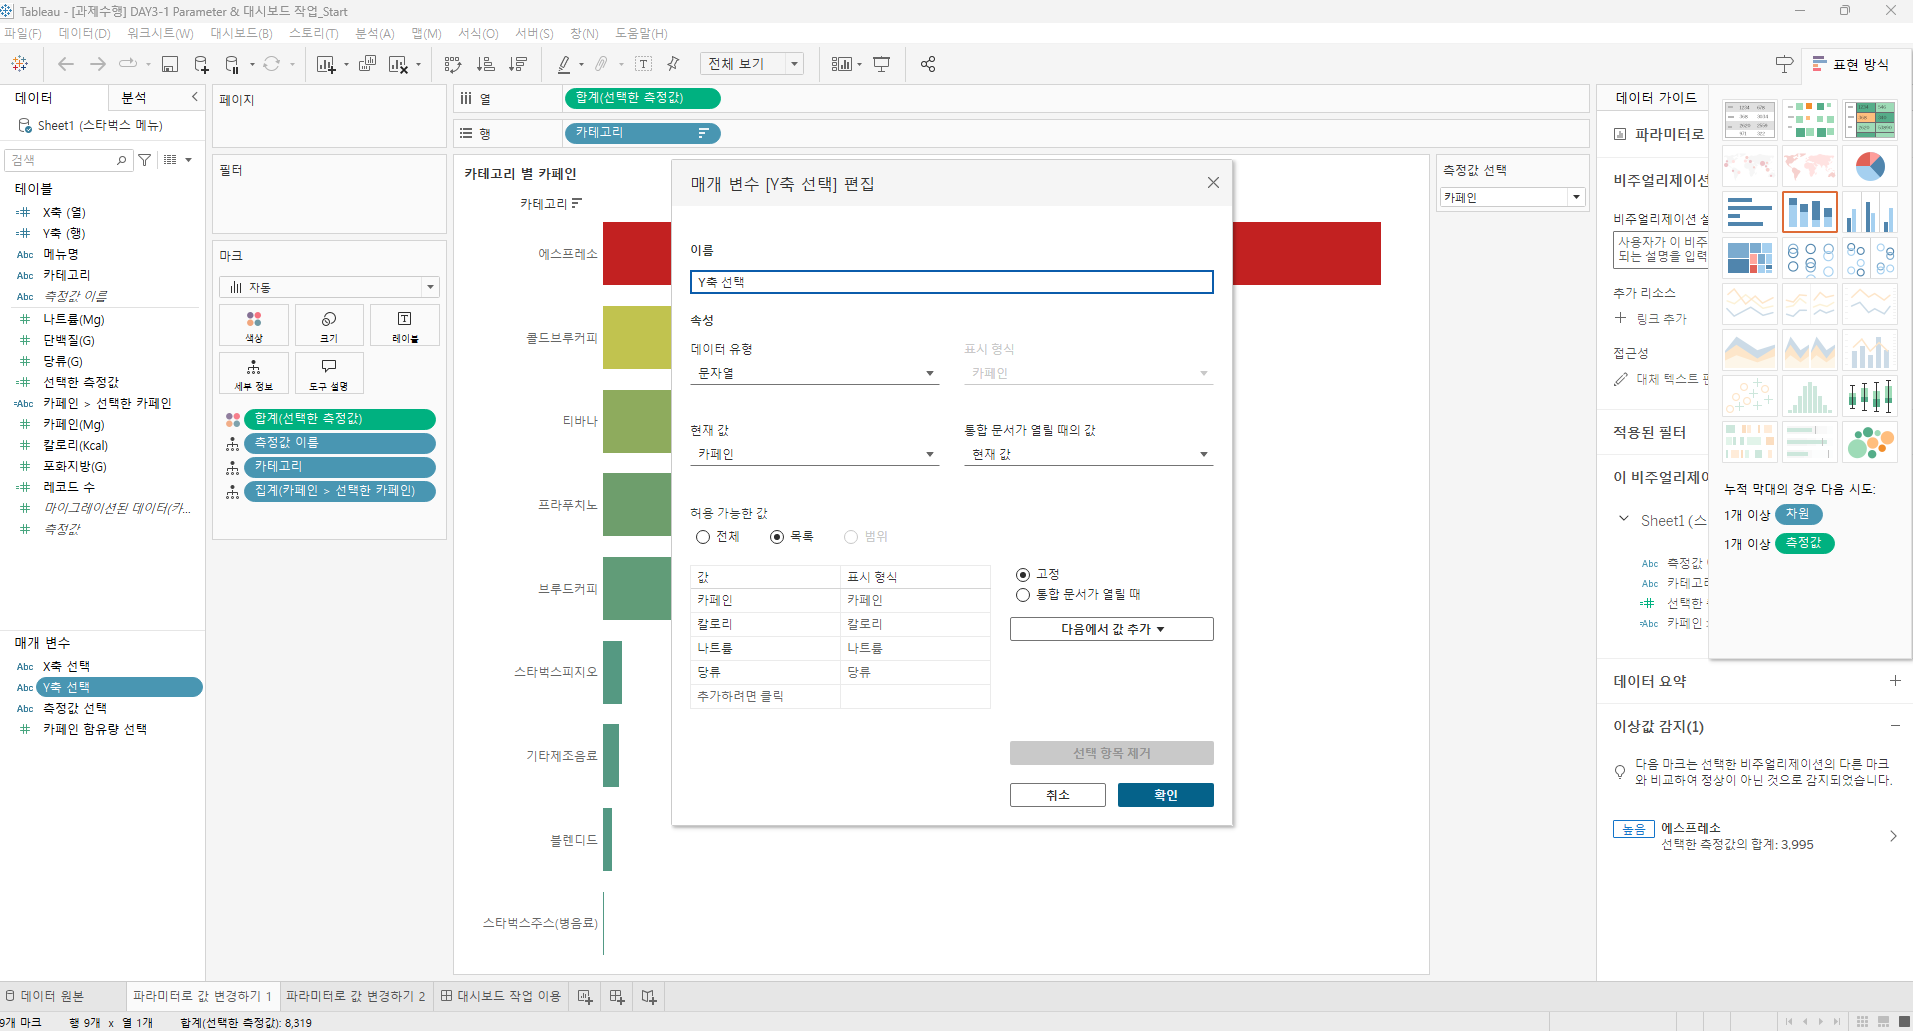
Task: Select '통합 문서가 열릴 때' radio button
Action: point(1023,594)
